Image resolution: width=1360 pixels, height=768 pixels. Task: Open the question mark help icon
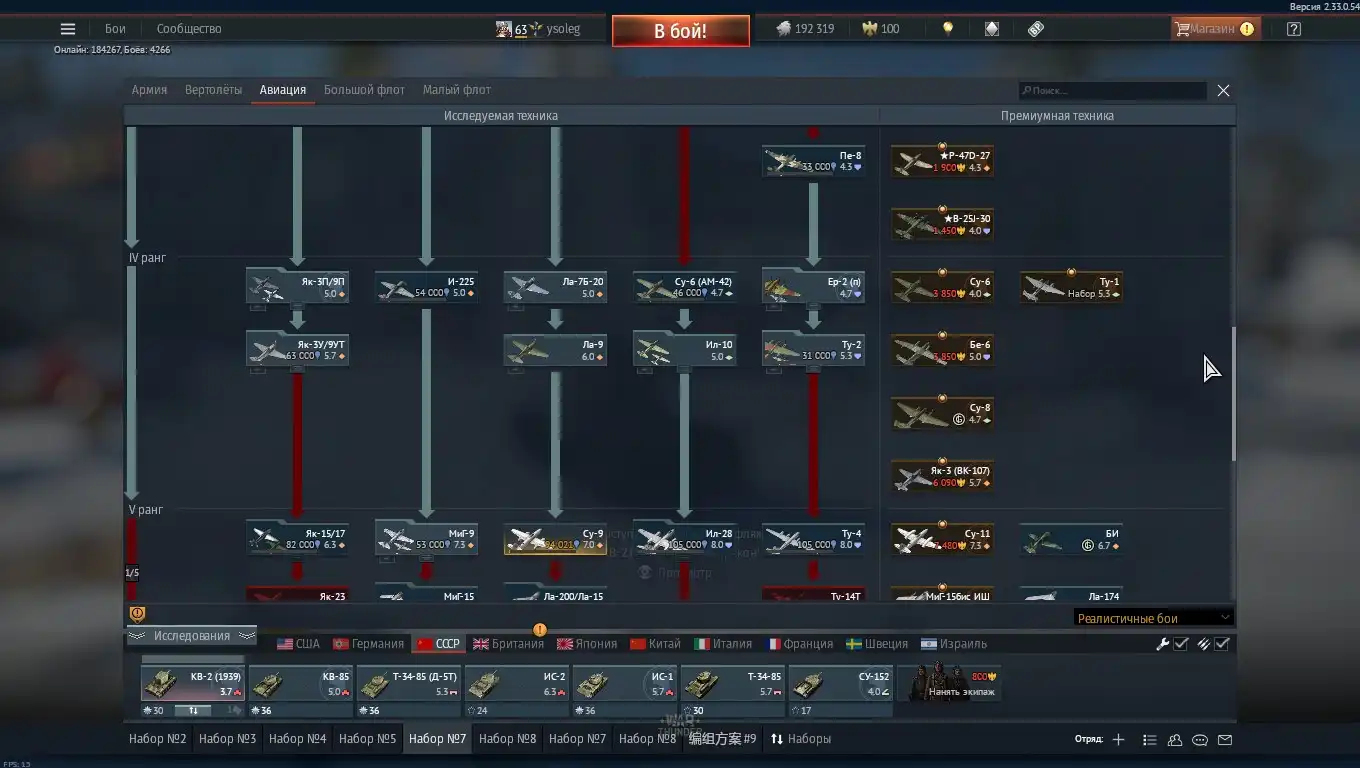[1294, 29]
